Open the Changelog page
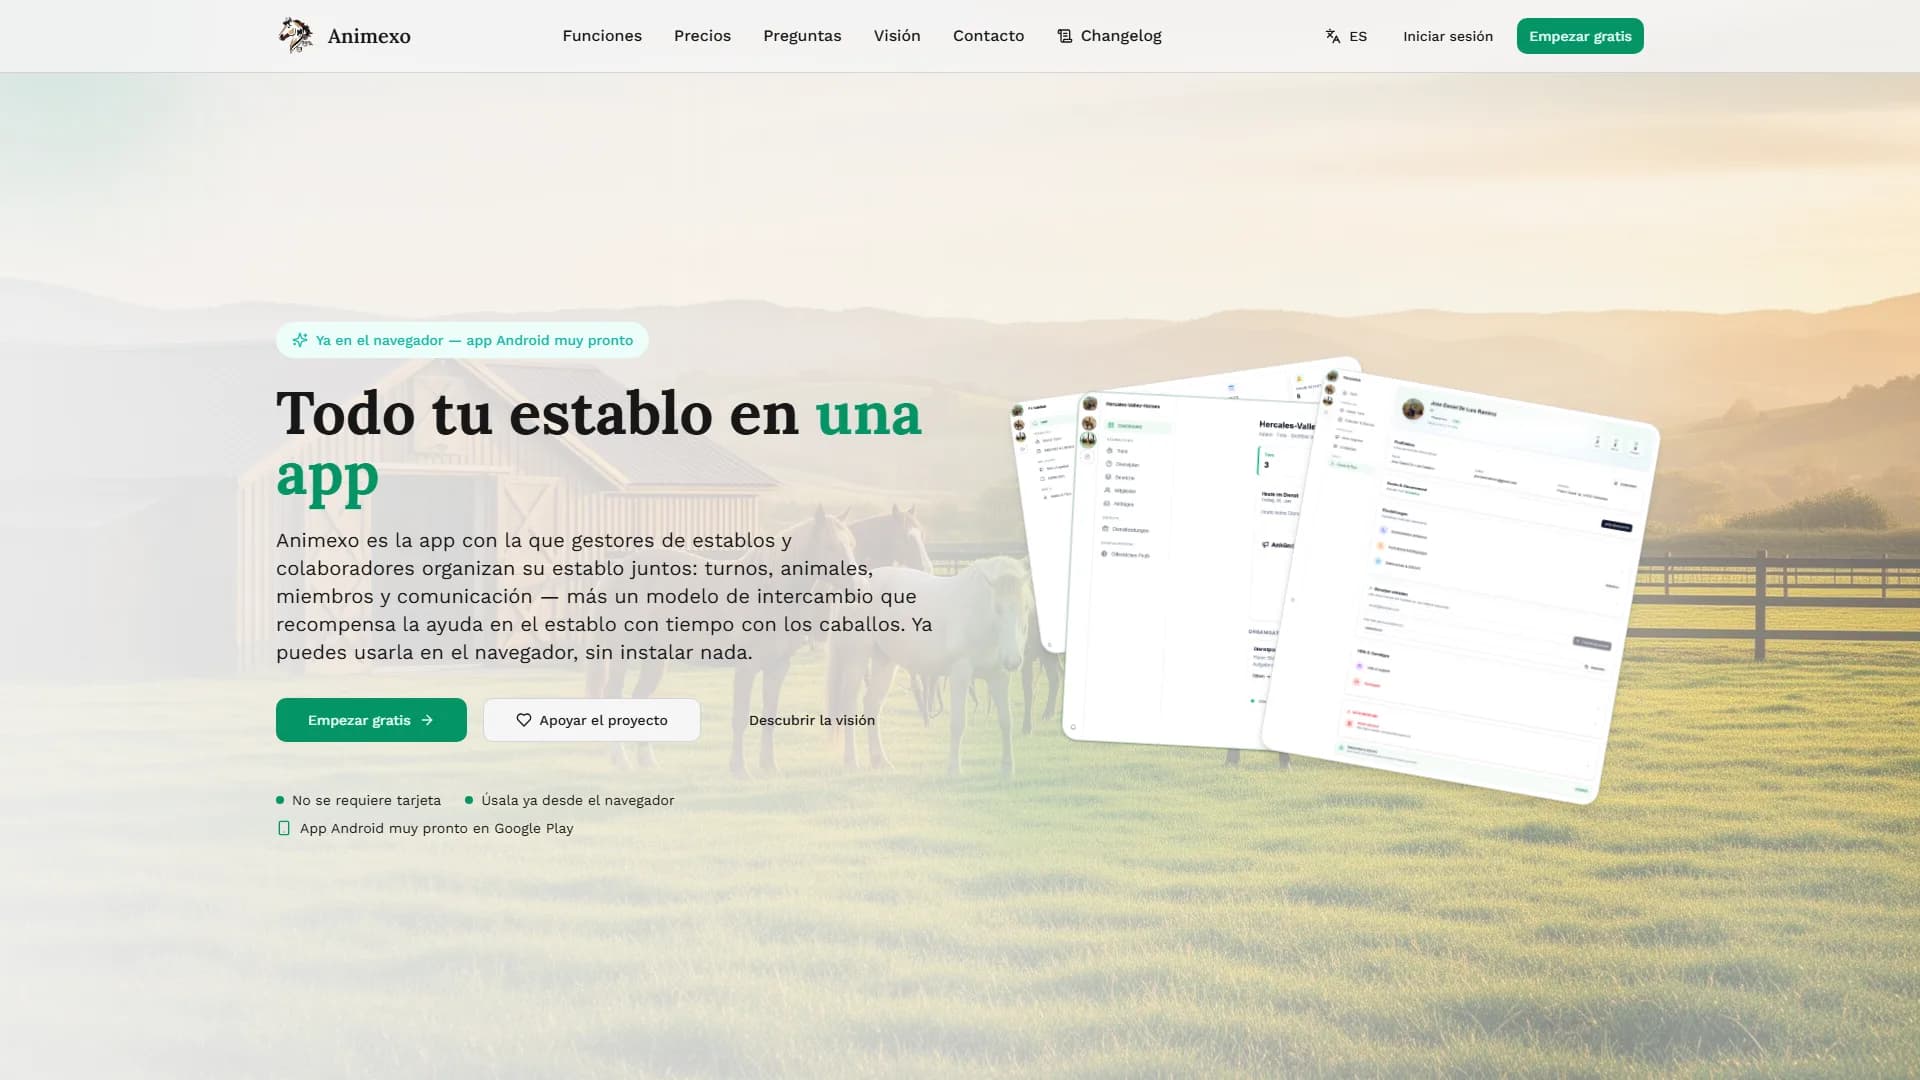Image resolution: width=1920 pixels, height=1080 pixels. [x=1109, y=36]
